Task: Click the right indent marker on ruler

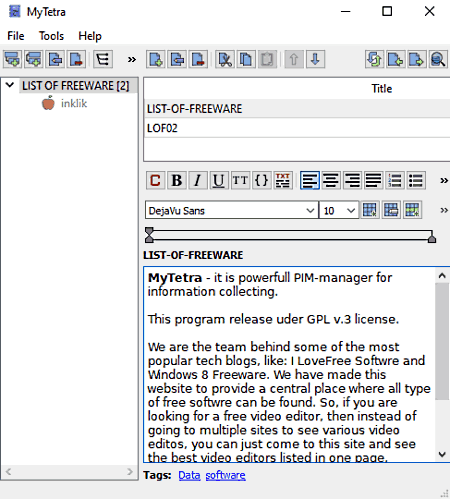Action: pos(432,238)
